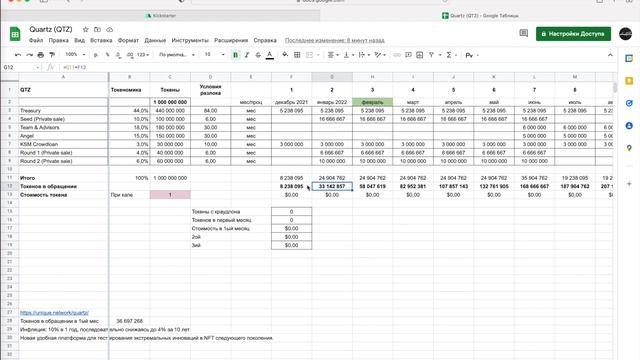Open the borders tool
Image resolution: width=640 pixels, height=360 pixels.
tap(297, 55)
